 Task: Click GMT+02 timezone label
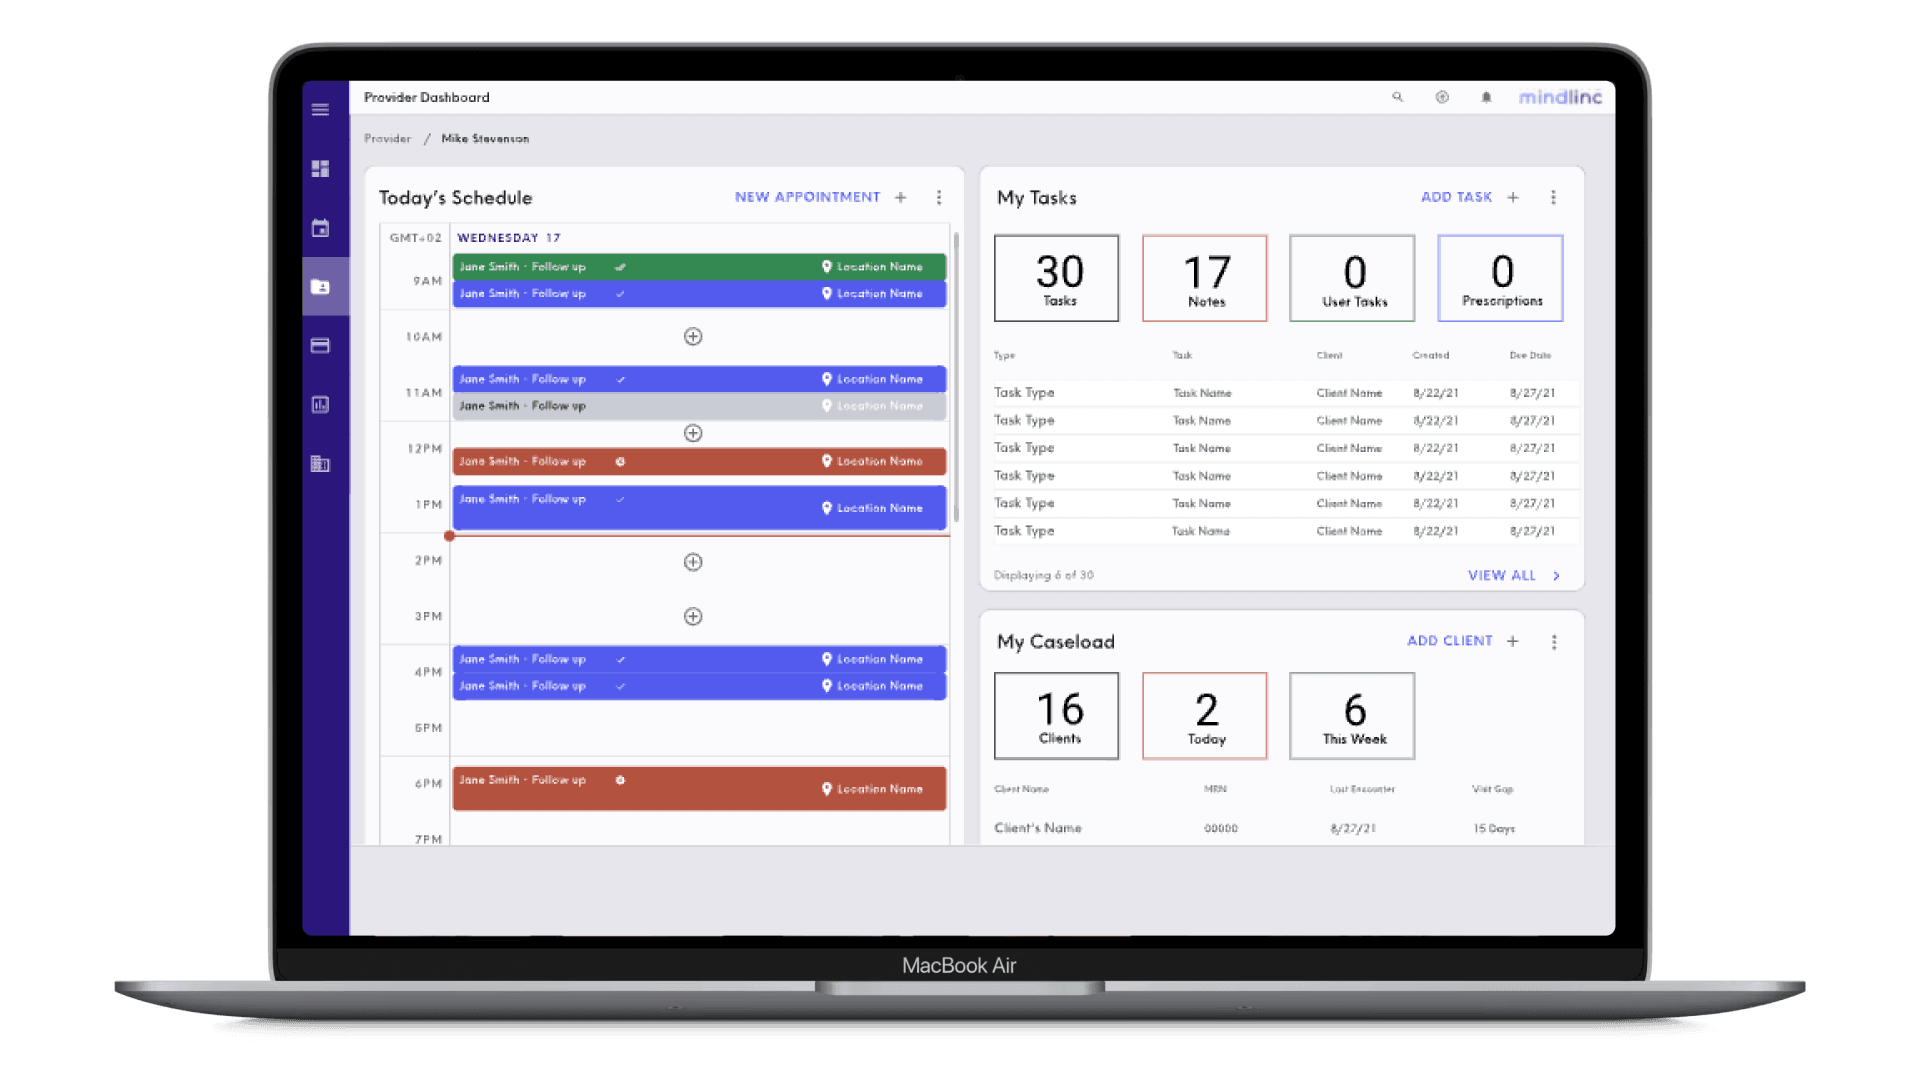point(415,238)
